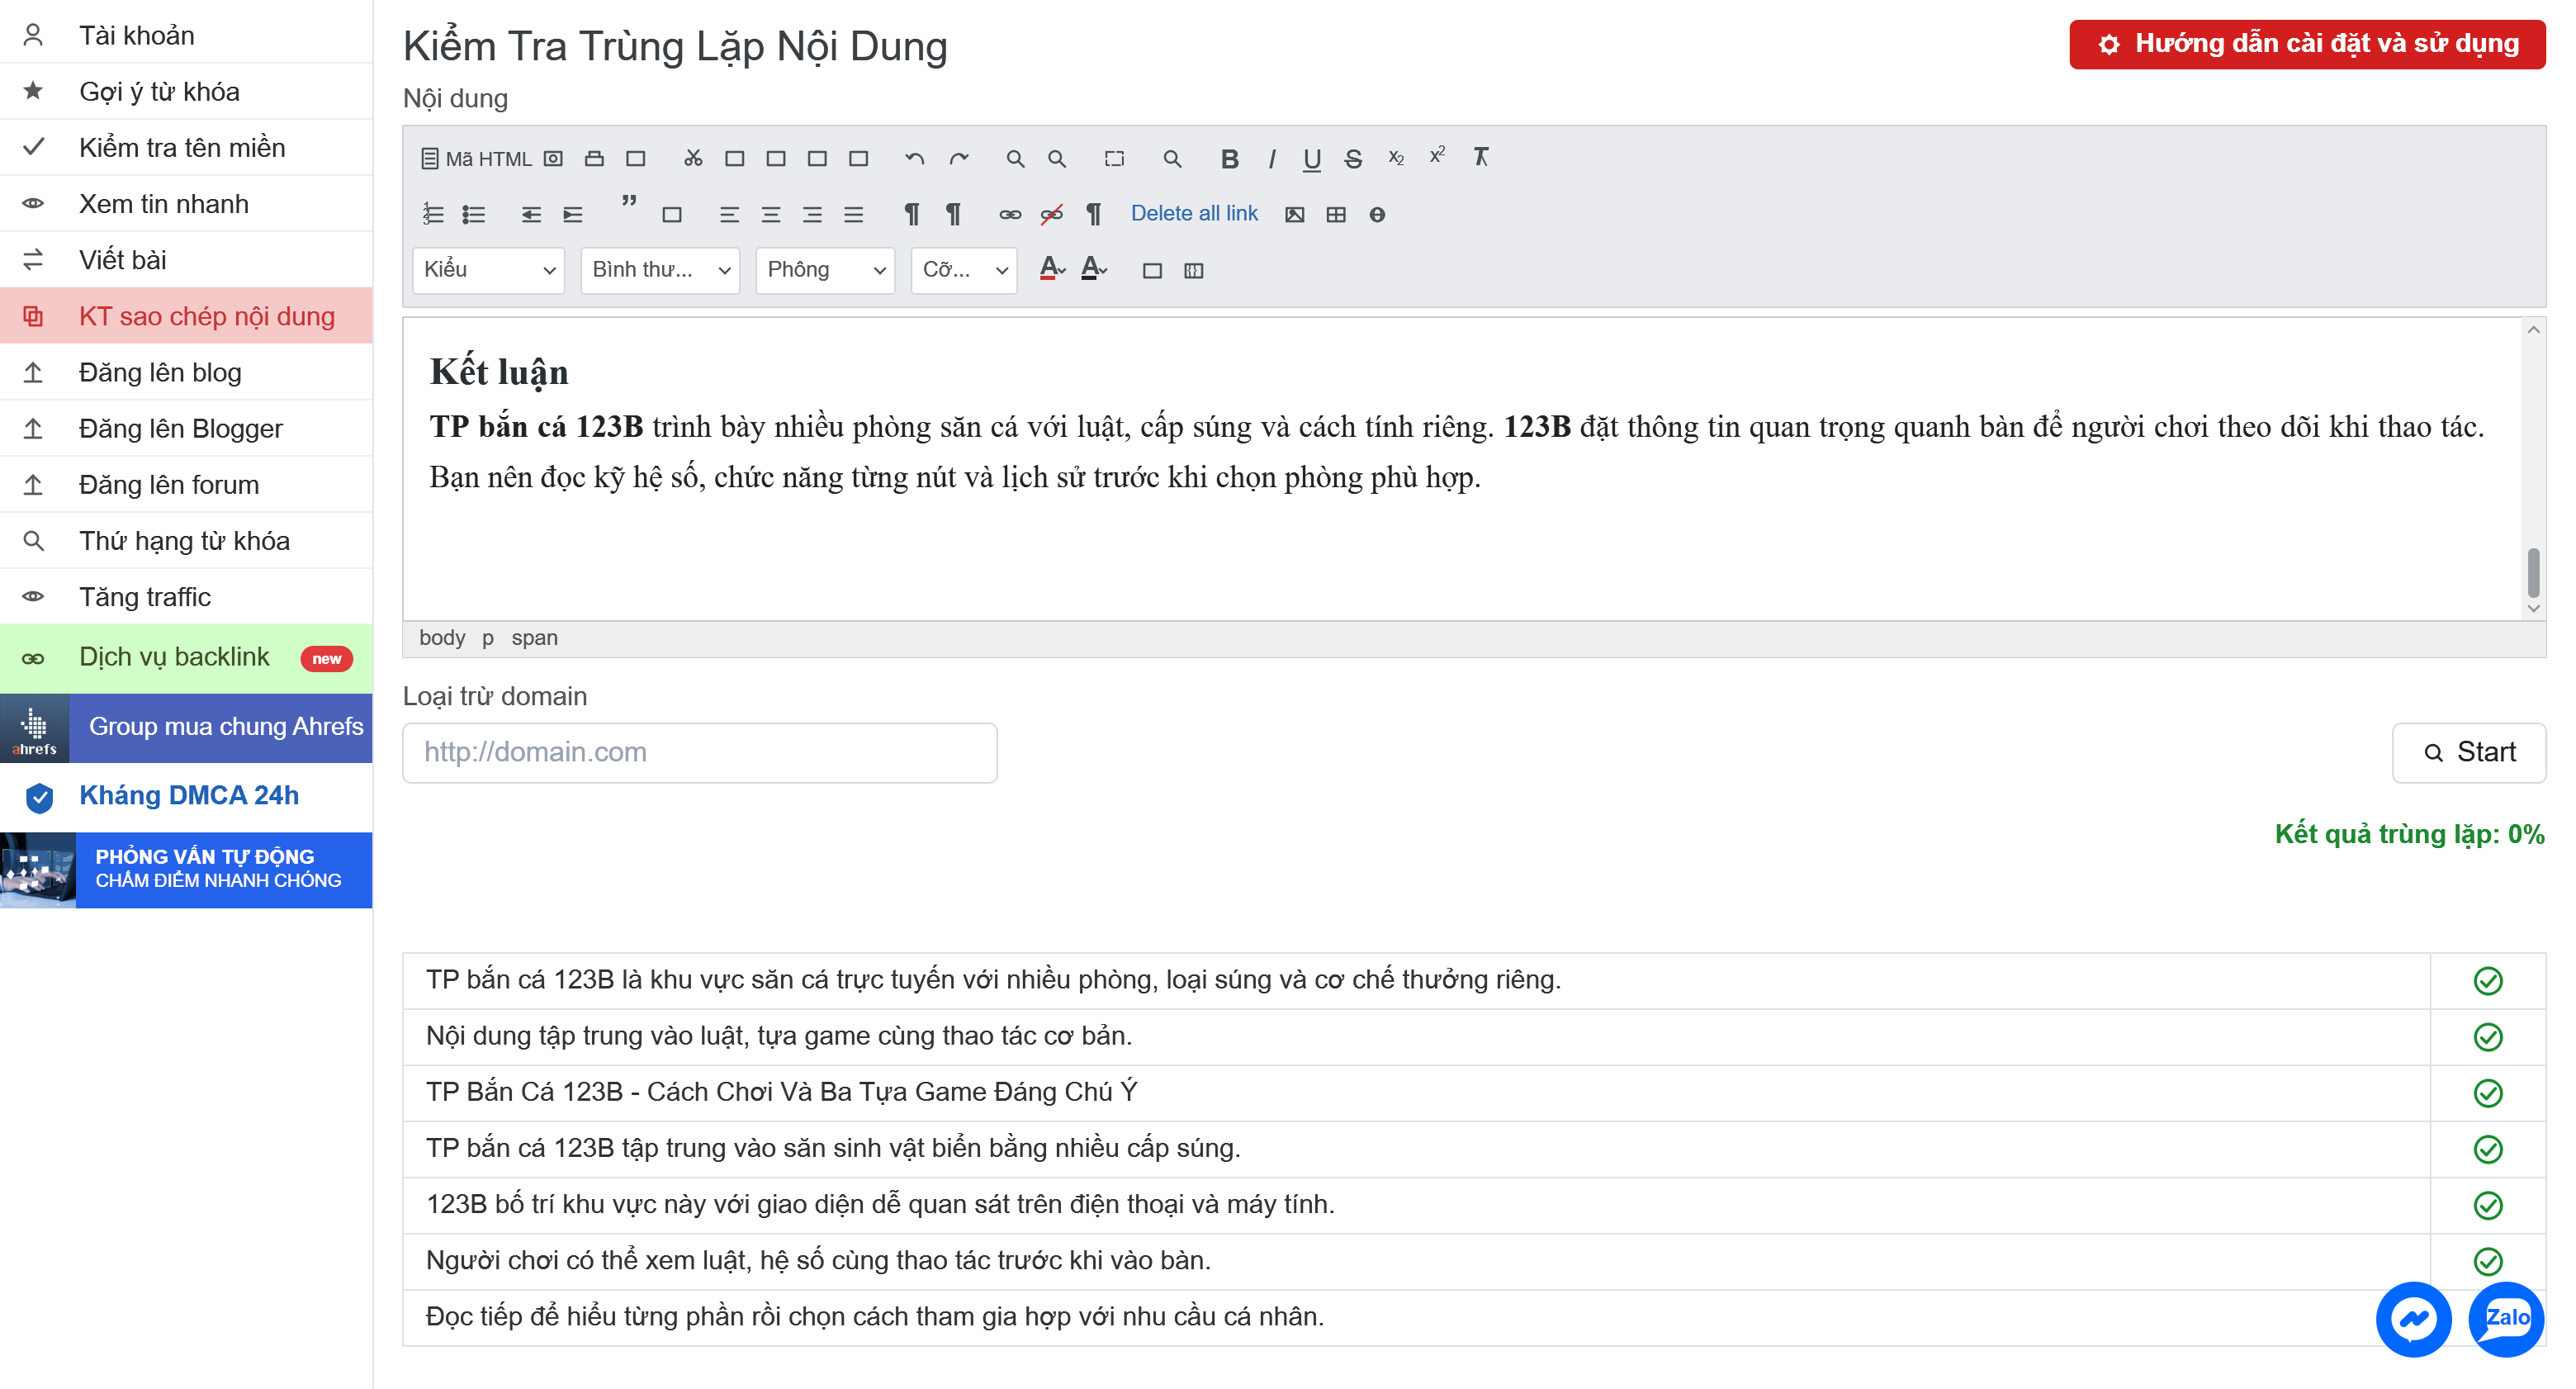Image resolution: width=2576 pixels, height=1389 pixels.
Task: Toggle italic formatting
Action: [1271, 158]
